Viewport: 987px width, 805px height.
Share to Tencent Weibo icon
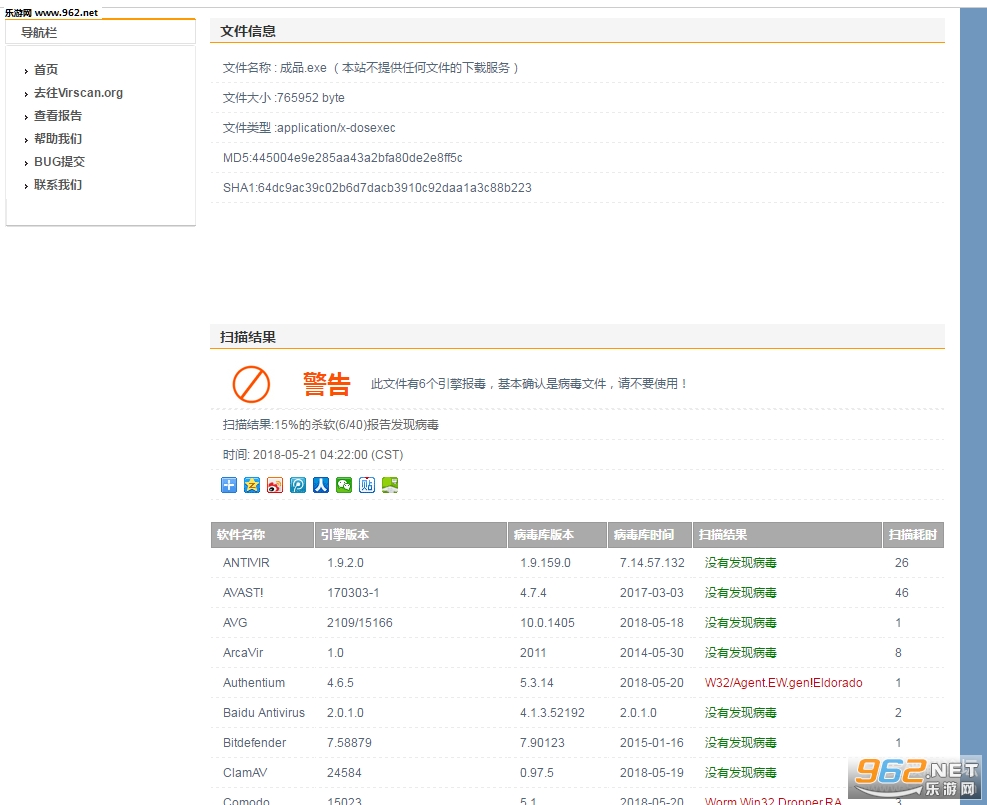point(298,485)
